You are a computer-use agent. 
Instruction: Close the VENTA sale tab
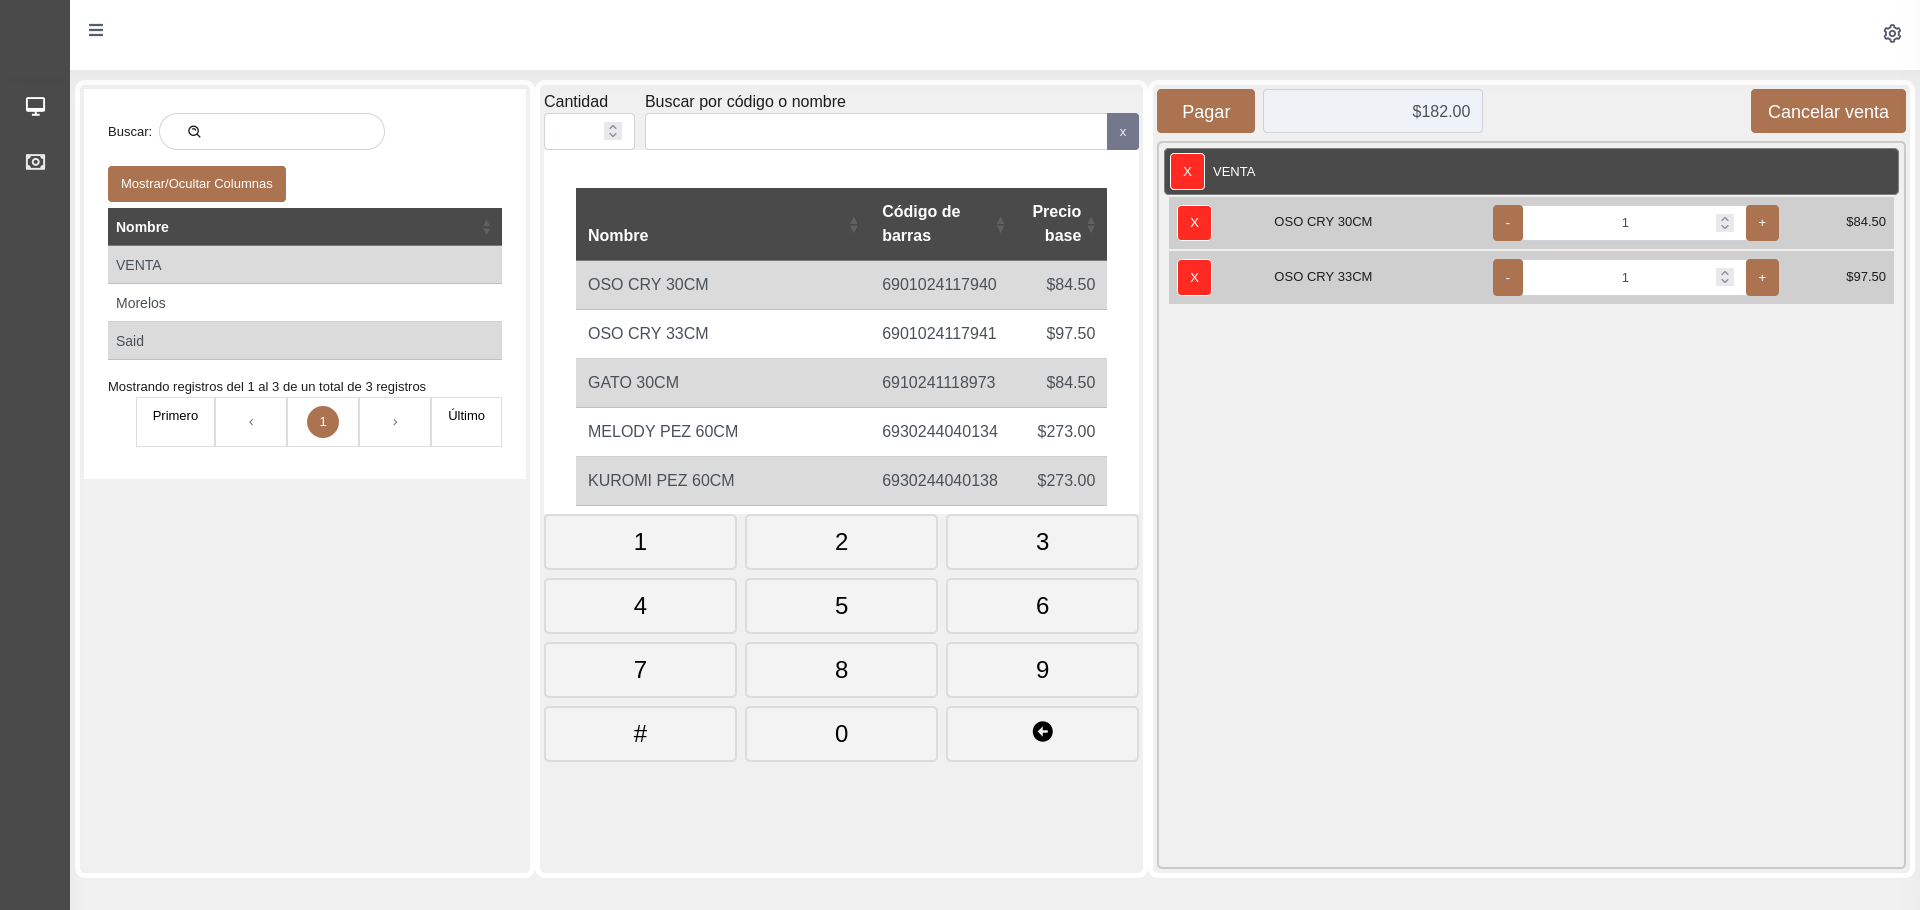1186,172
